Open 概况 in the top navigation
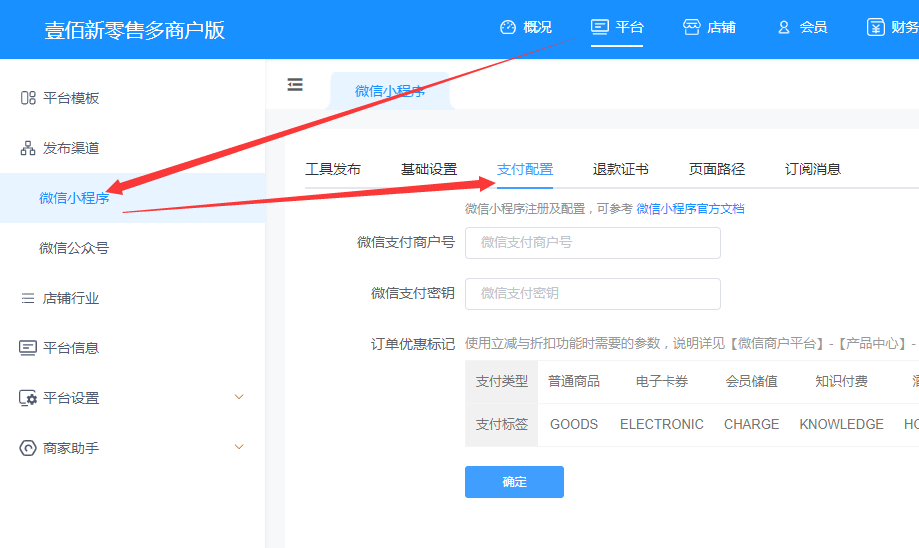 (x=537, y=27)
